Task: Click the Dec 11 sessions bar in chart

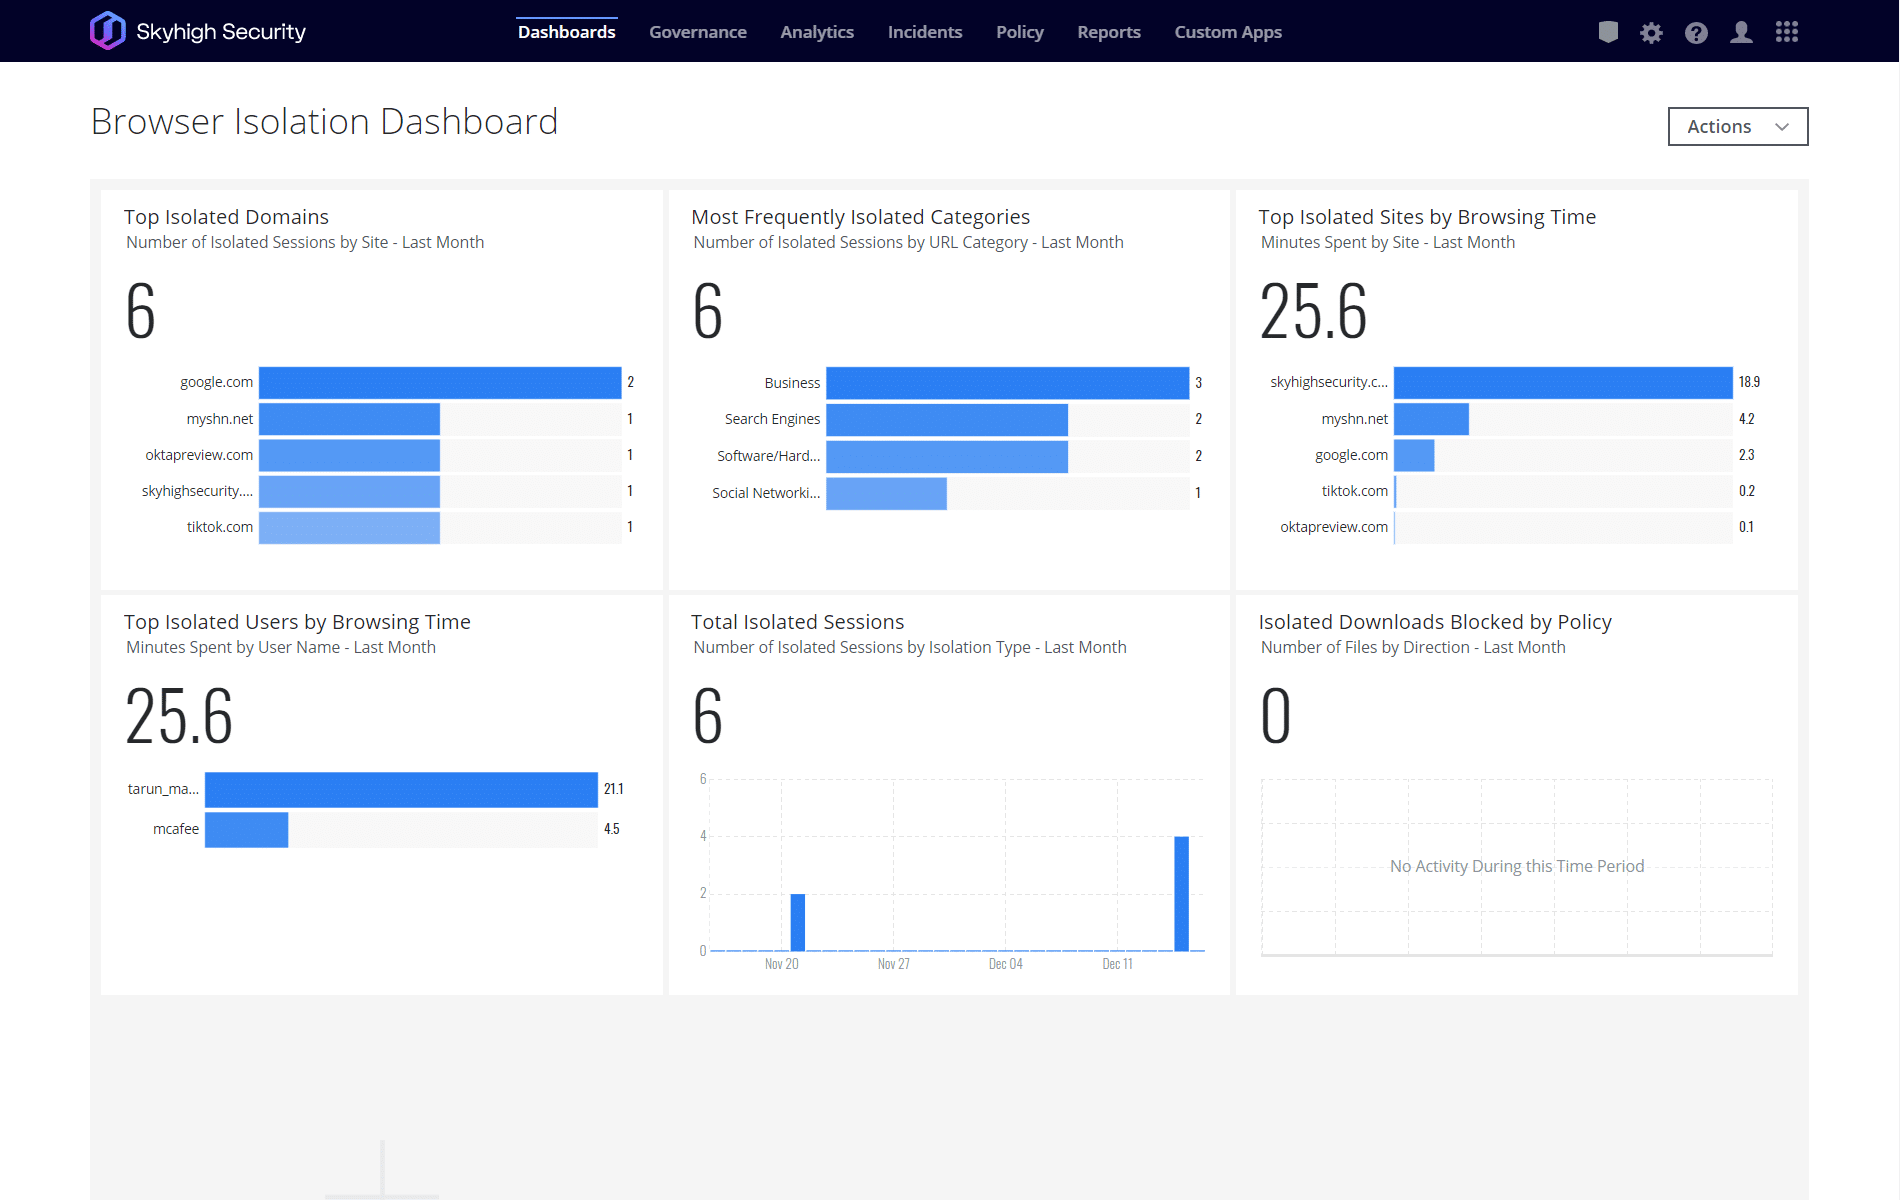Action: tap(1181, 893)
